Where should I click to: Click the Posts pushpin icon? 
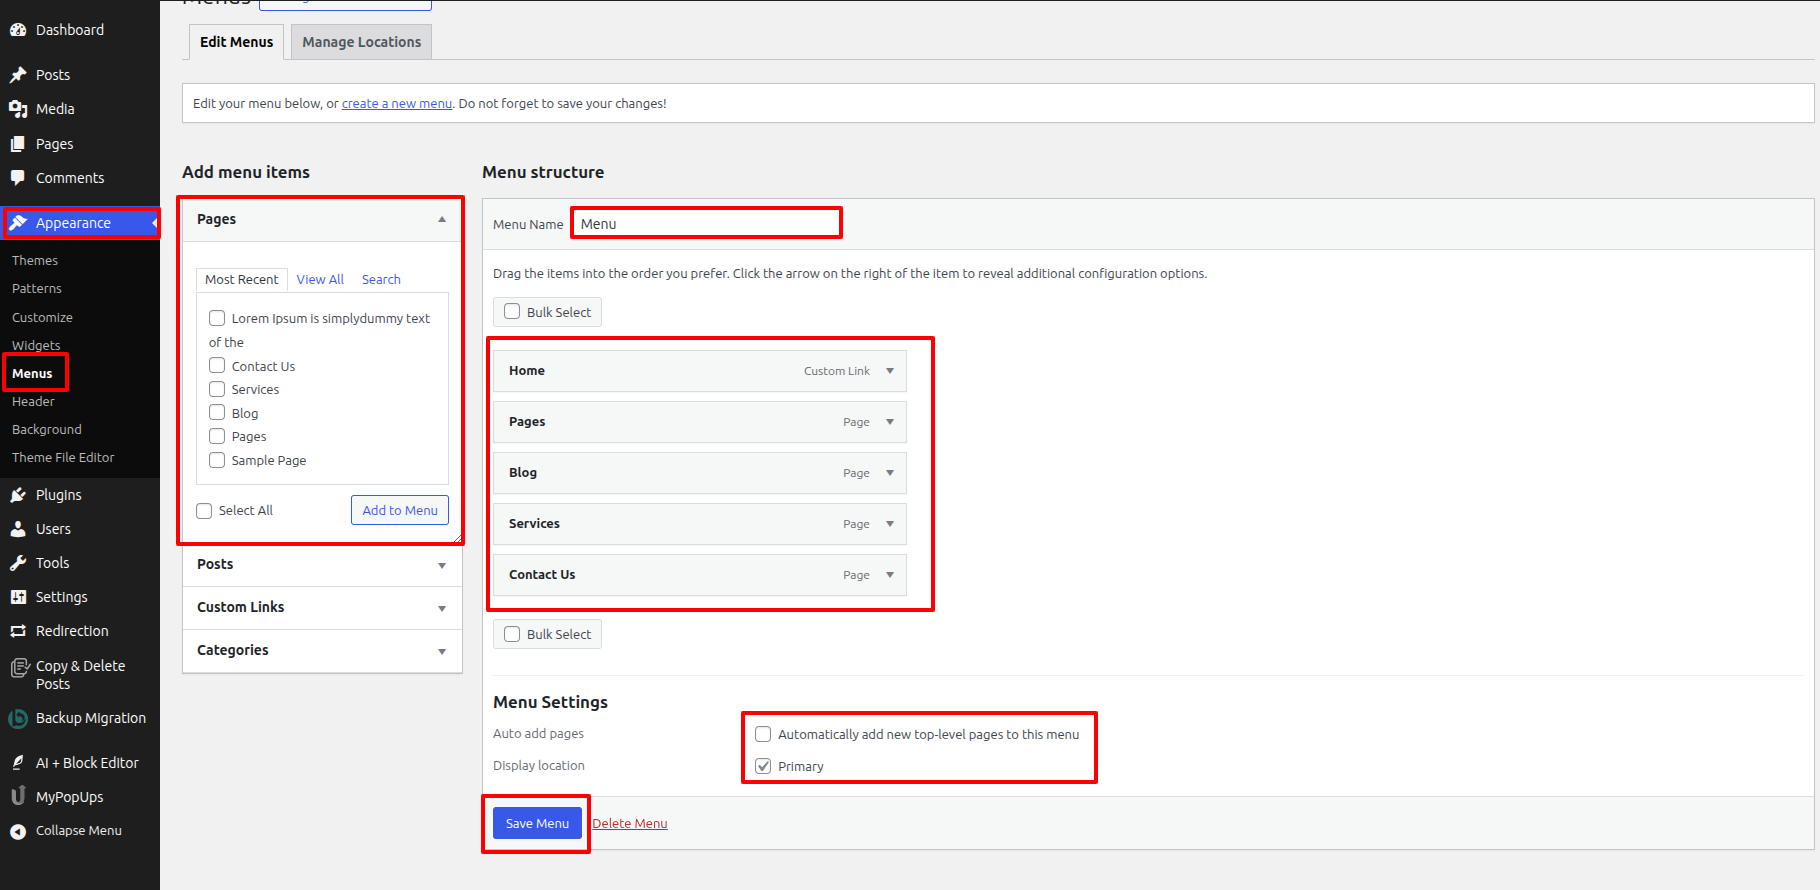(x=18, y=75)
